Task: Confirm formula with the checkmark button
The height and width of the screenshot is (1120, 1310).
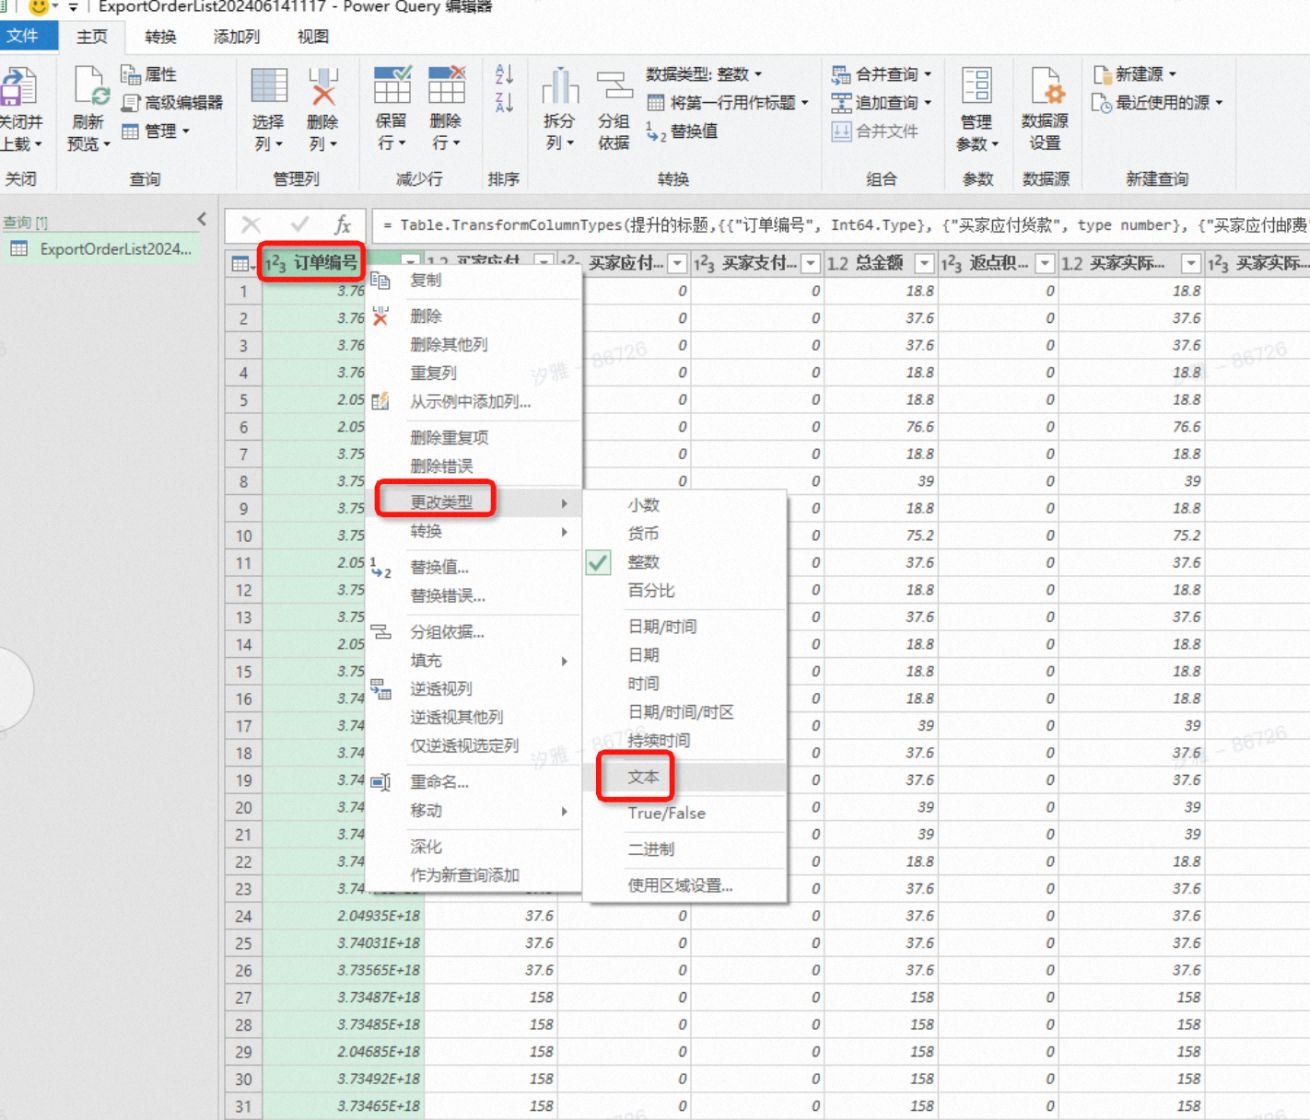Action: [299, 225]
